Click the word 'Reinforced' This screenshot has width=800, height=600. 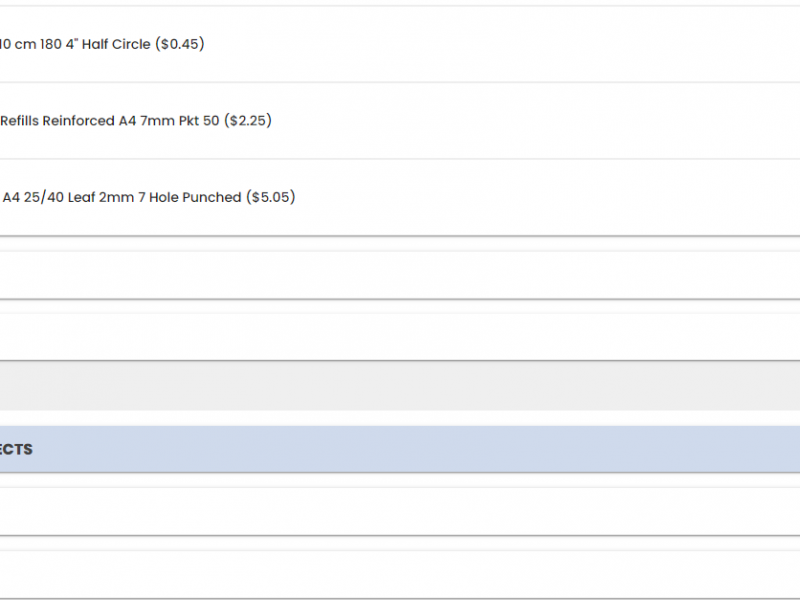click(79, 121)
